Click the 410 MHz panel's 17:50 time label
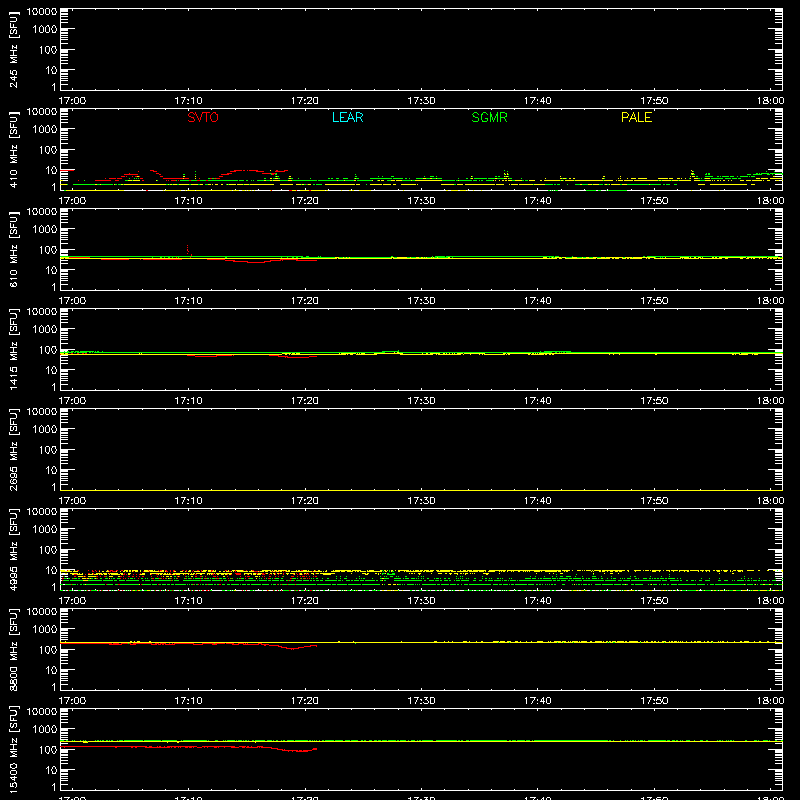 [x=654, y=201]
